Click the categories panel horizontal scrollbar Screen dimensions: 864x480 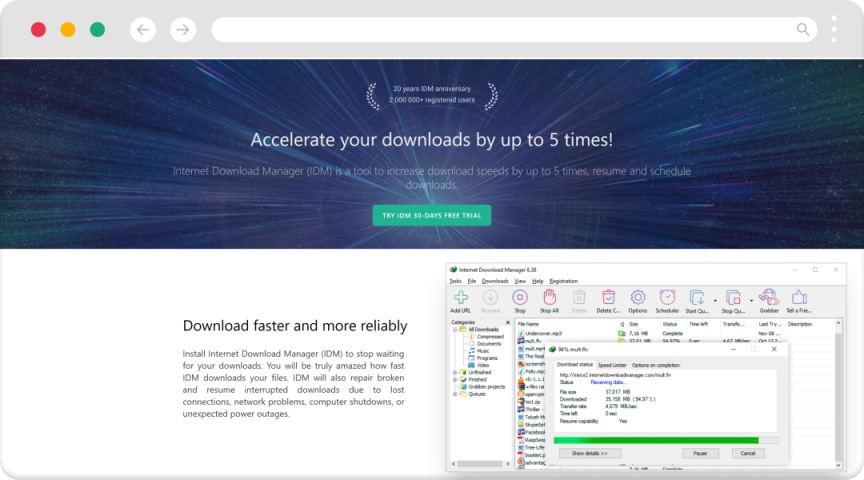point(480,464)
